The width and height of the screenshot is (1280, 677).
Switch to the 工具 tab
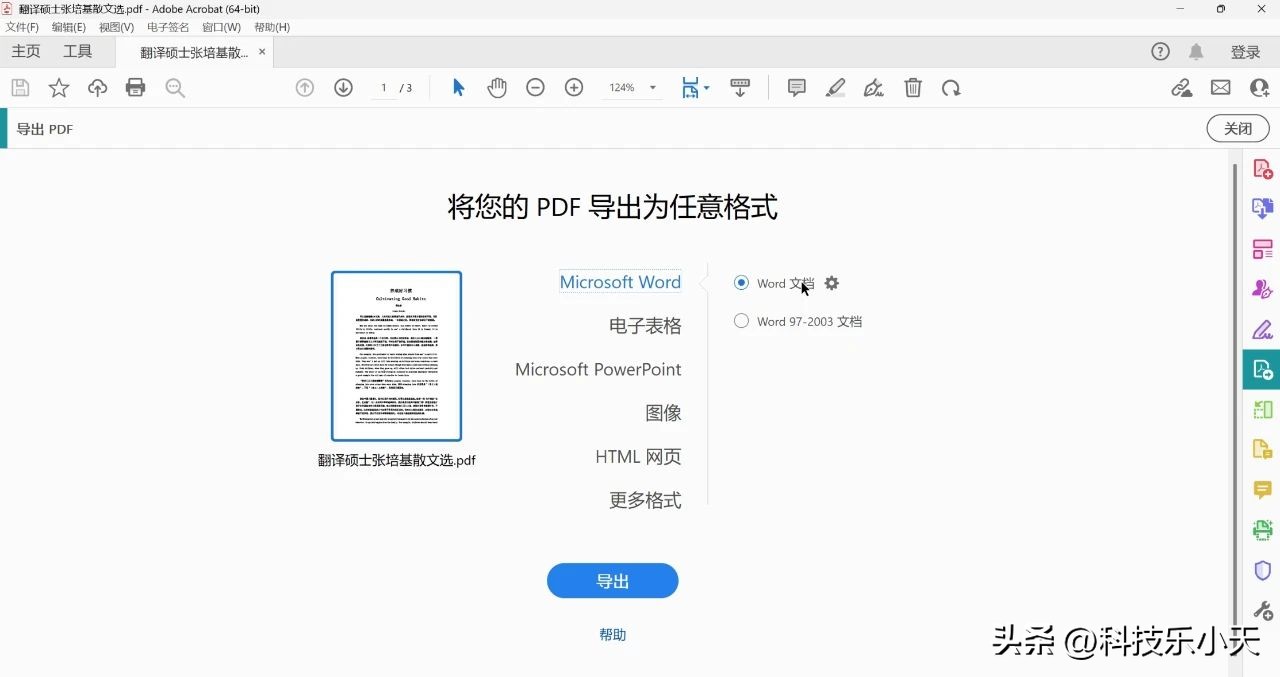[77, 51]
